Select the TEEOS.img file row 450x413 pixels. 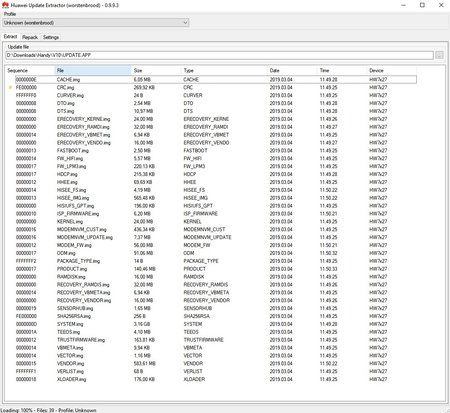tap(216, 332)
